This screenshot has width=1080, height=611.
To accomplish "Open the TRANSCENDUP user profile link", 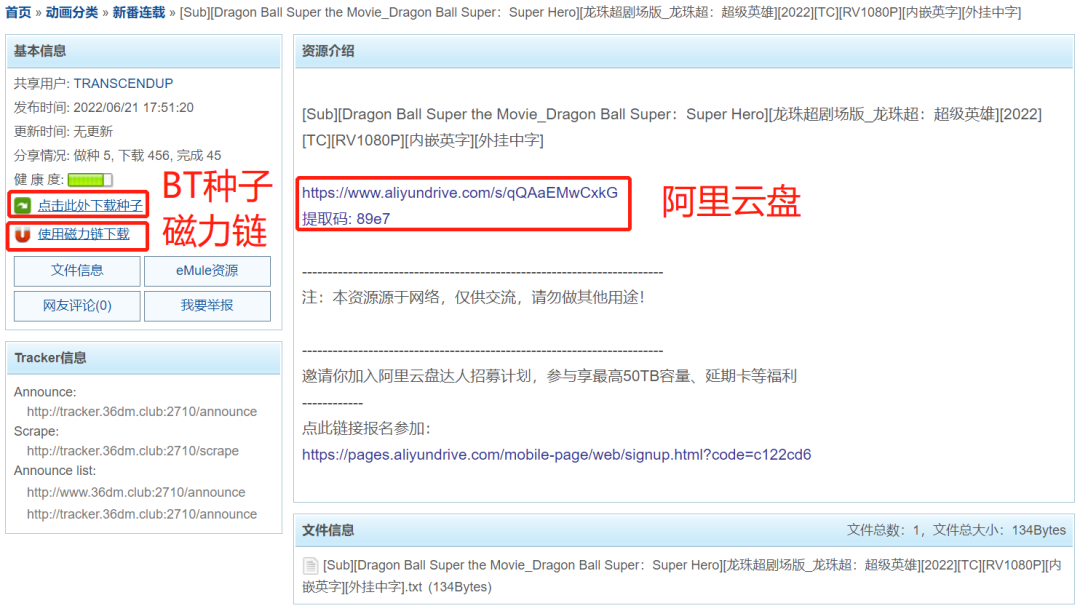I will (123, 83).
